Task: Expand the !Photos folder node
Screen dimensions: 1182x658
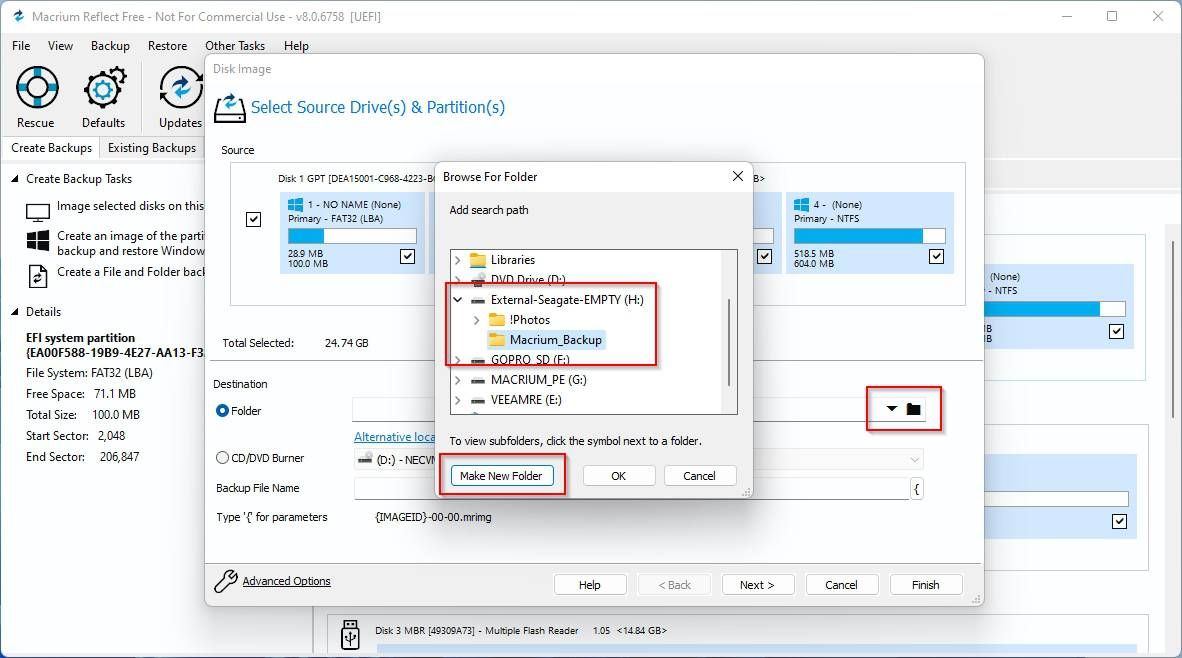Action: [476, 320]
